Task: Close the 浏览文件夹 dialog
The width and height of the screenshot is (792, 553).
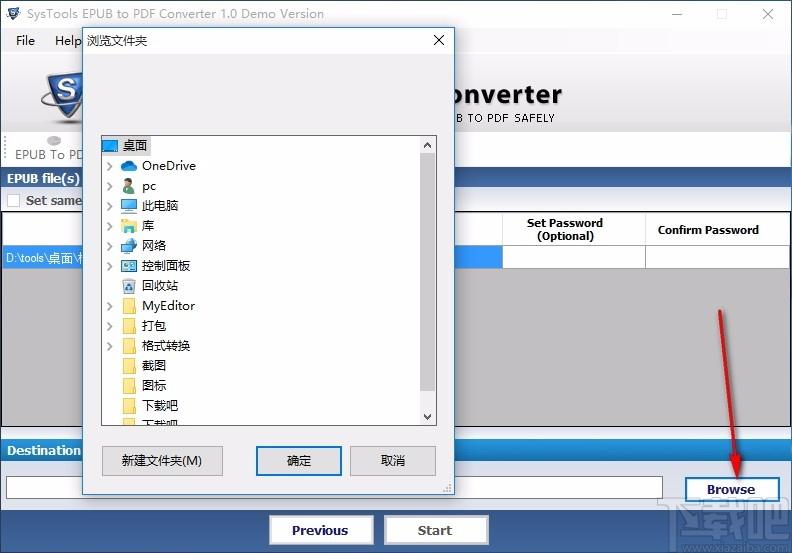Action: coord(439,40)
